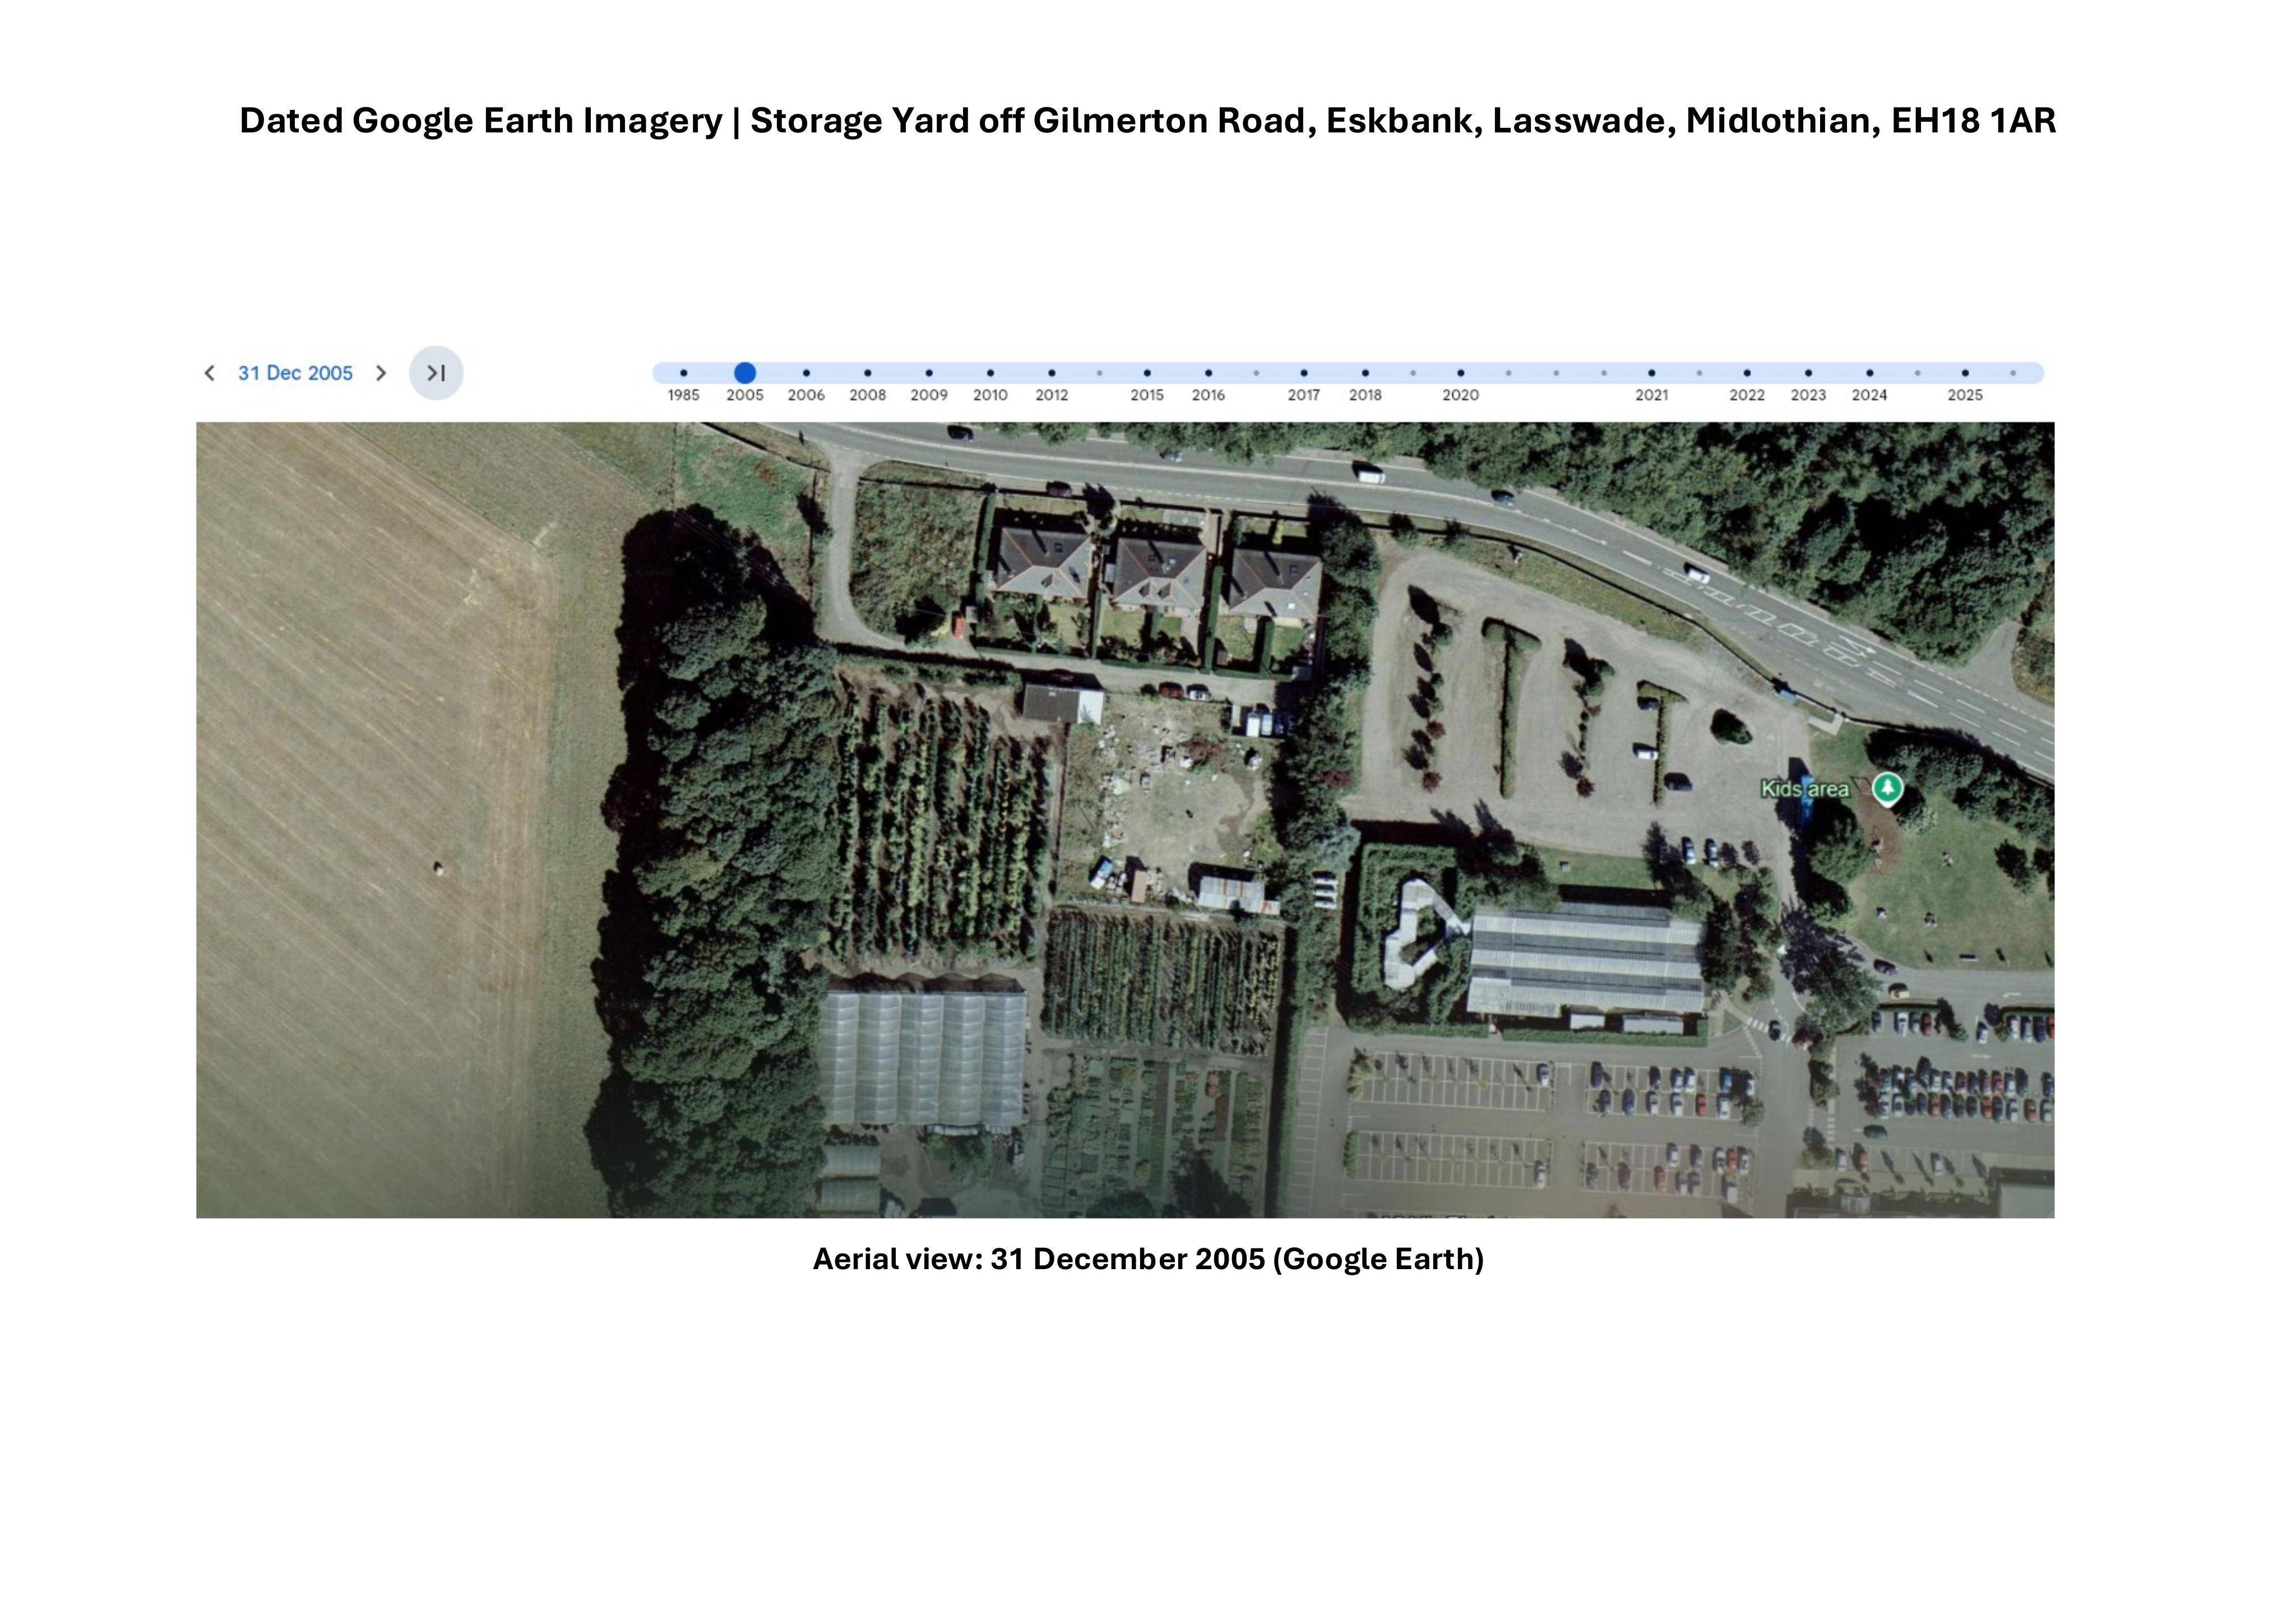Image resolution: width=2296 pixels, height=1624 pixels.
Task: Select the 2021 timeline marker
Action: 1652,373
